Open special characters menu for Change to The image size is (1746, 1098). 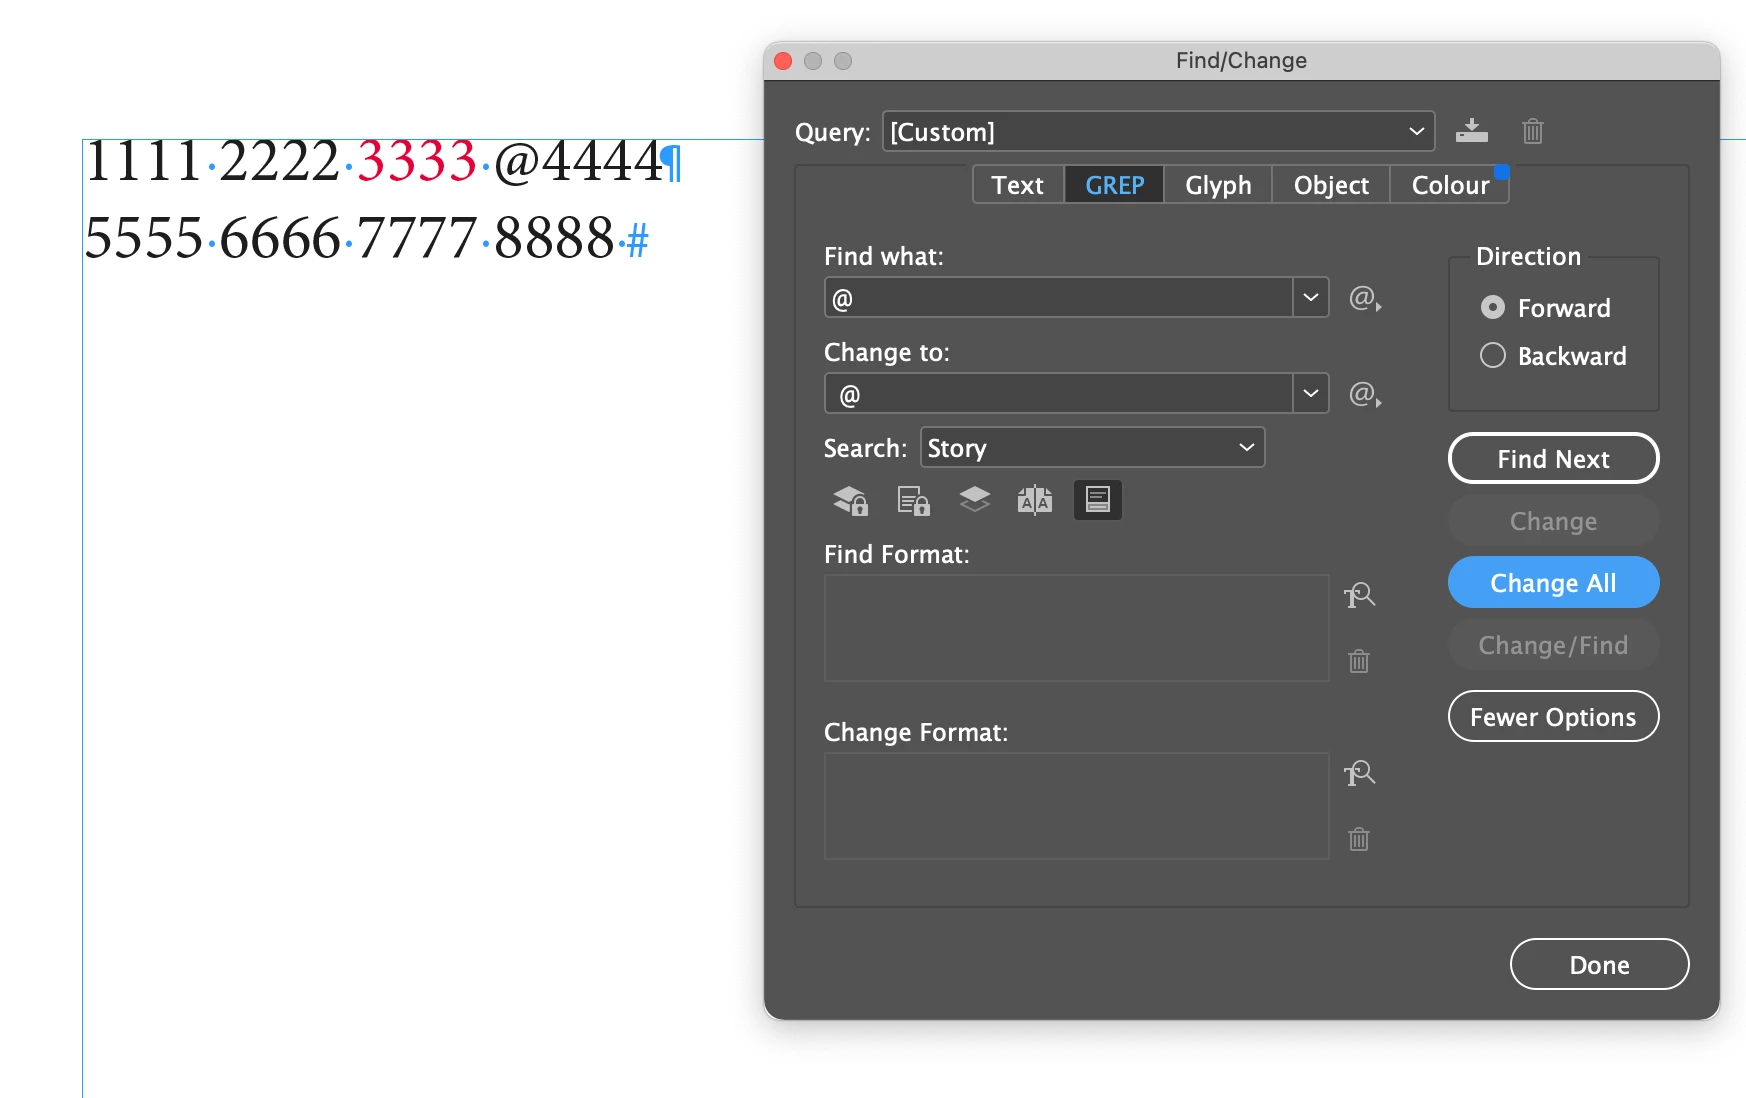tap(1365, 394)
